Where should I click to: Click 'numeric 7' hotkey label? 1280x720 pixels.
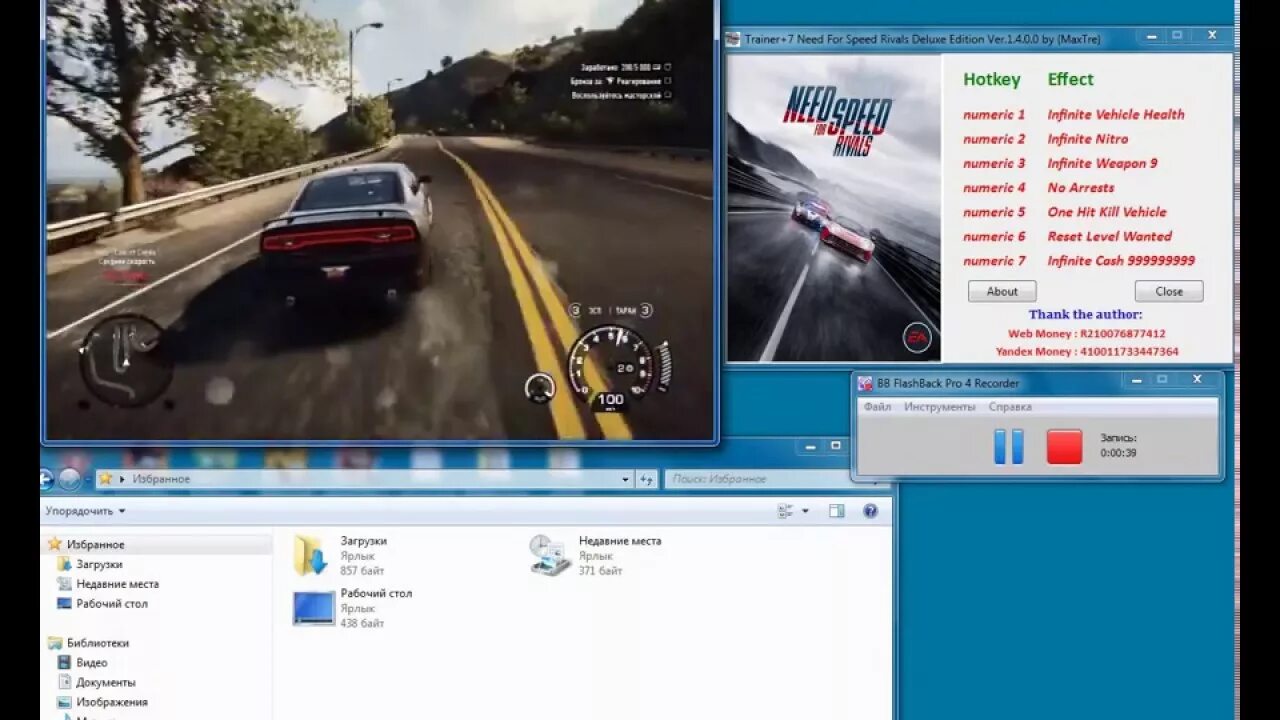994,260
